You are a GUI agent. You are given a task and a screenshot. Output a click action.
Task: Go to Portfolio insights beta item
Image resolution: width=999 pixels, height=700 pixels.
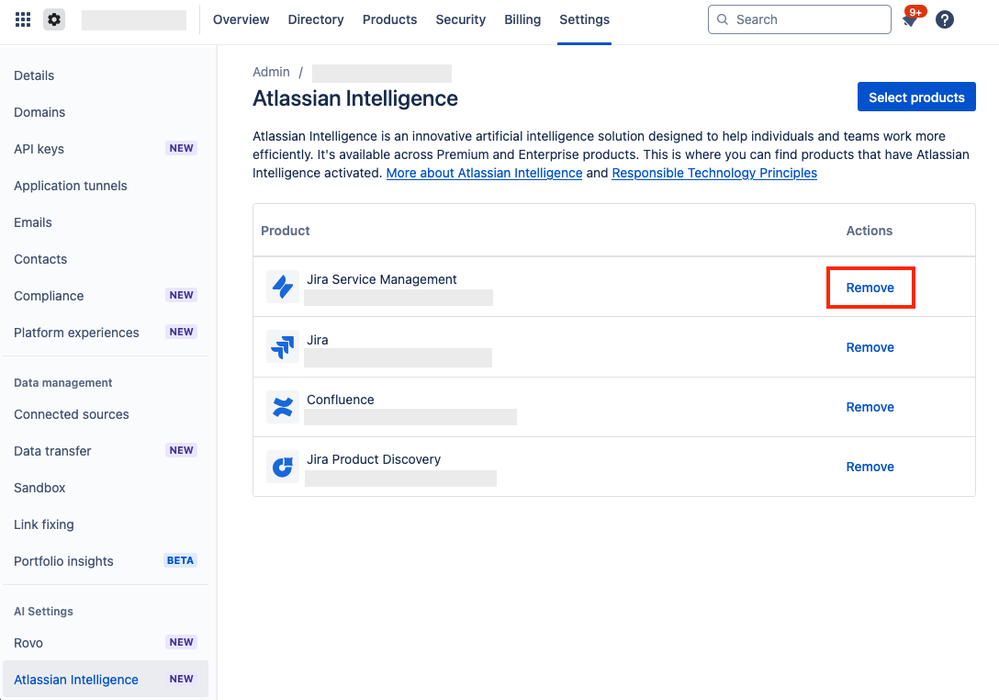(64, 561)
